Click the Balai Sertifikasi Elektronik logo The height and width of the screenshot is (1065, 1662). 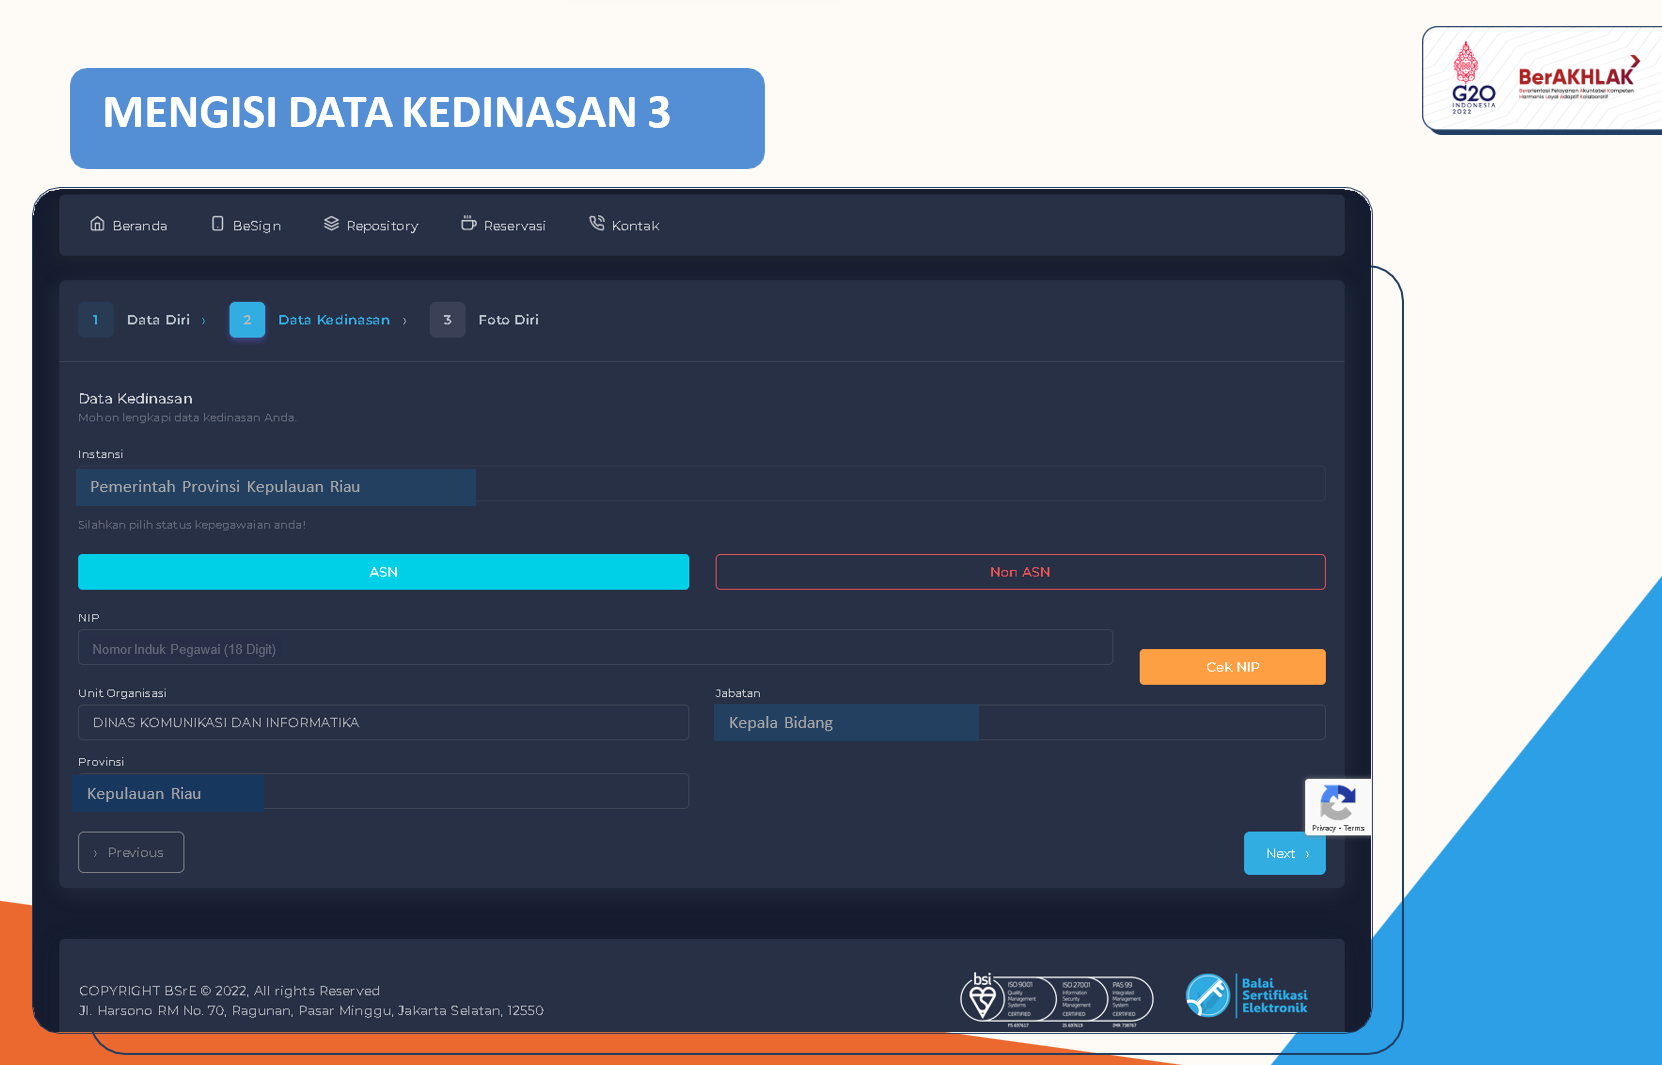coord(1246,996)
